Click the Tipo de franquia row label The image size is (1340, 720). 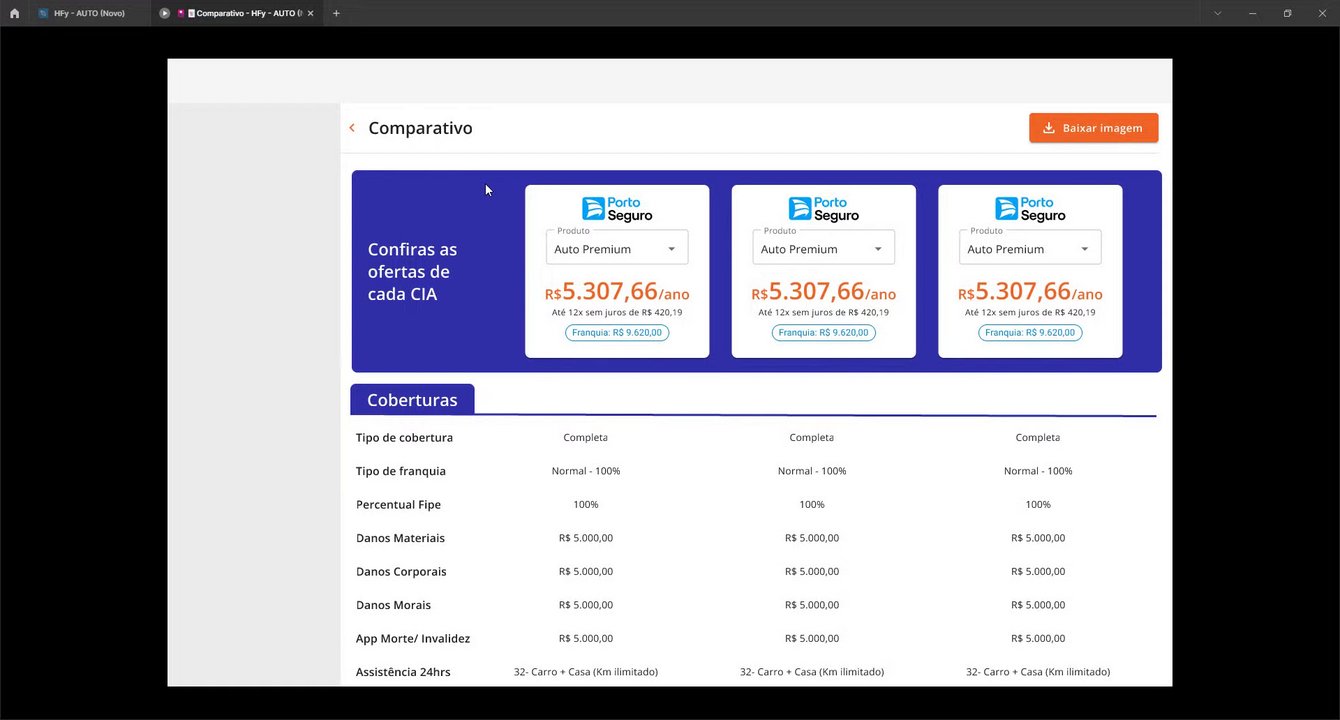click(x=401, y=471)
